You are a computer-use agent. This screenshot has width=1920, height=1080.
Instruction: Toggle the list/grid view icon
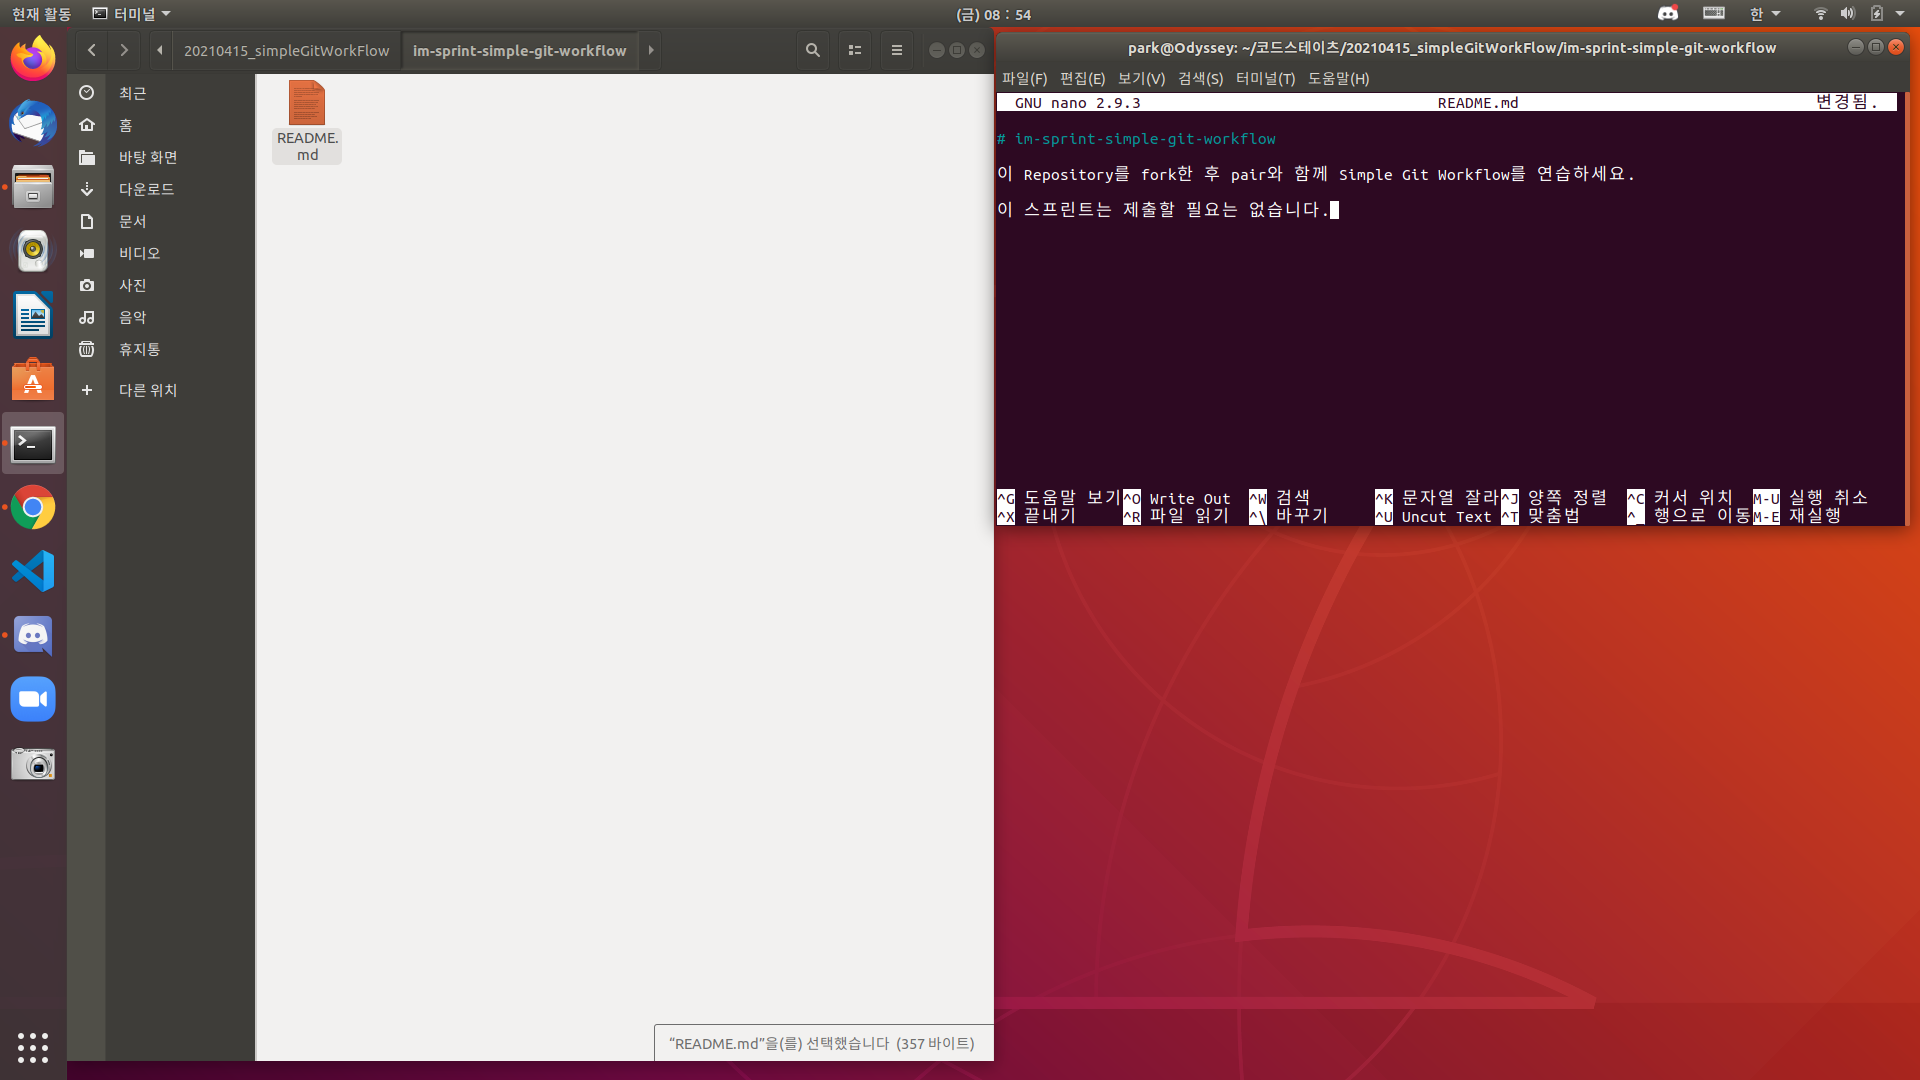click(854, 50)
